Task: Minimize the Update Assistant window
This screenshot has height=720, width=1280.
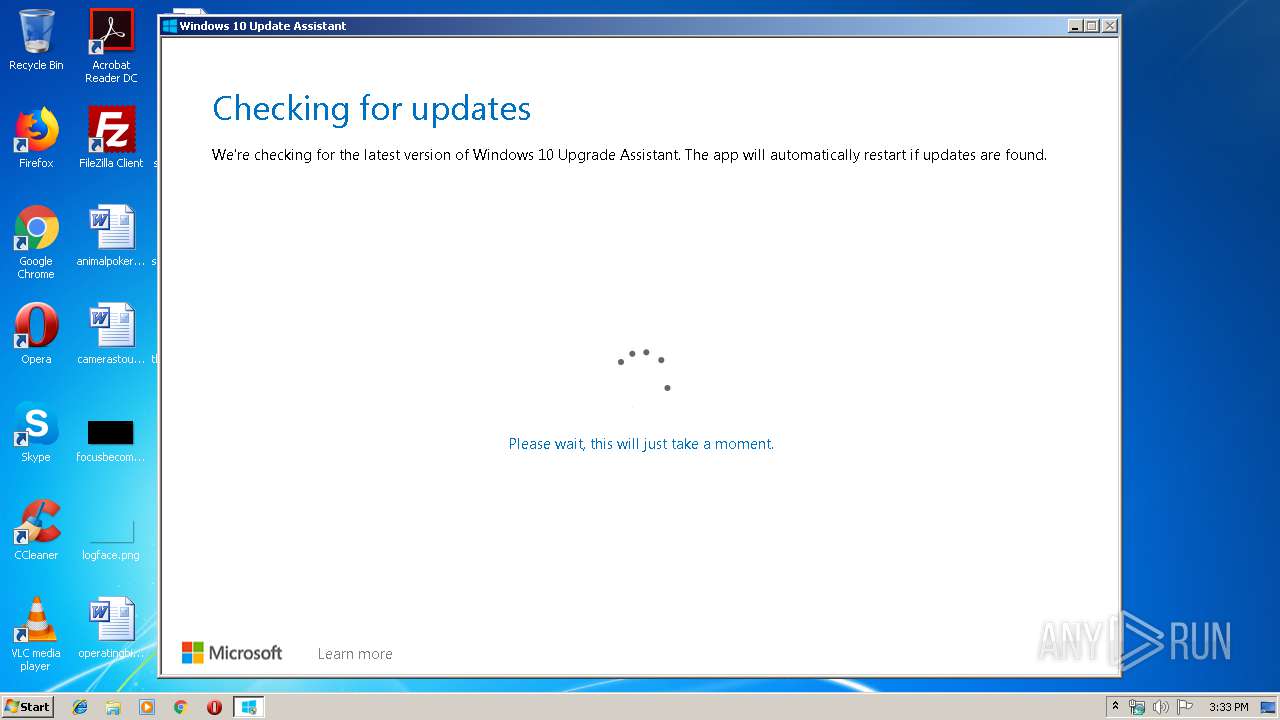Action: (x=1075, y=26)
